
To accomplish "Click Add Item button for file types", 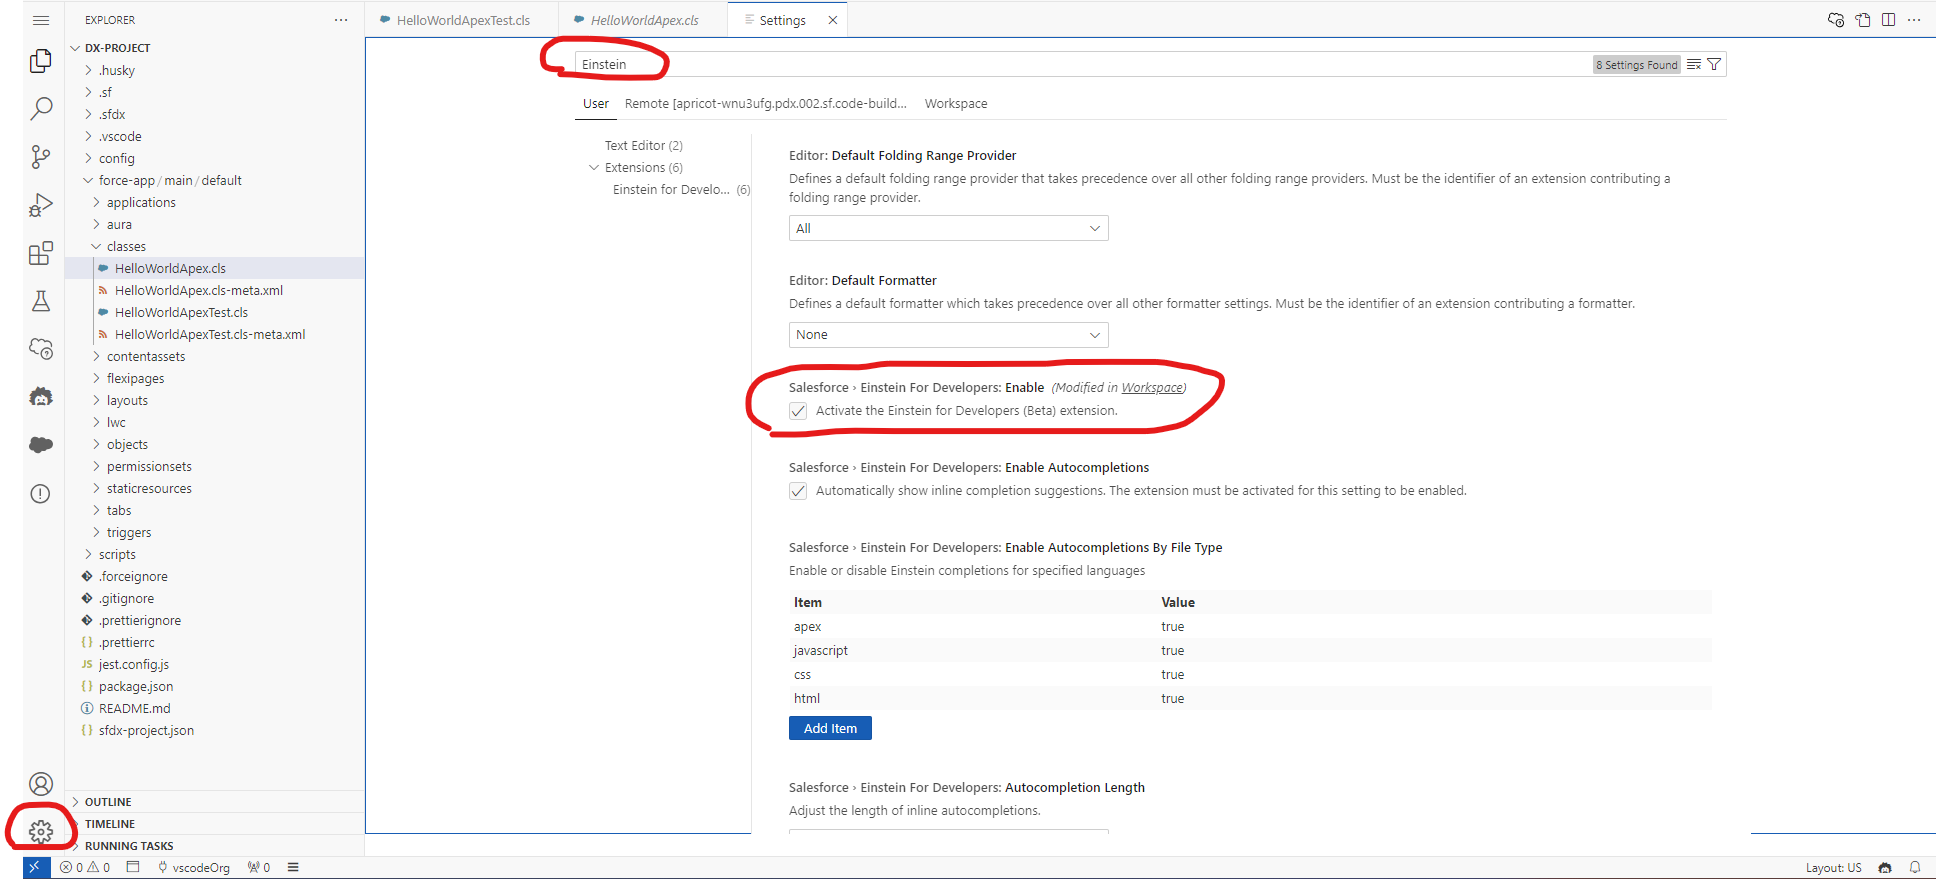I will click(830, 728).
